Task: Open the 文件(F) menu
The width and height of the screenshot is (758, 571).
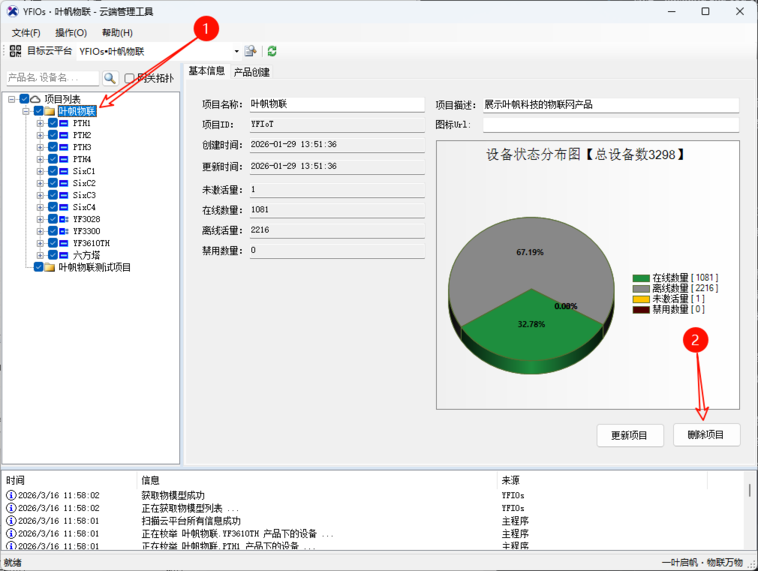Action: tap(26, 32)
